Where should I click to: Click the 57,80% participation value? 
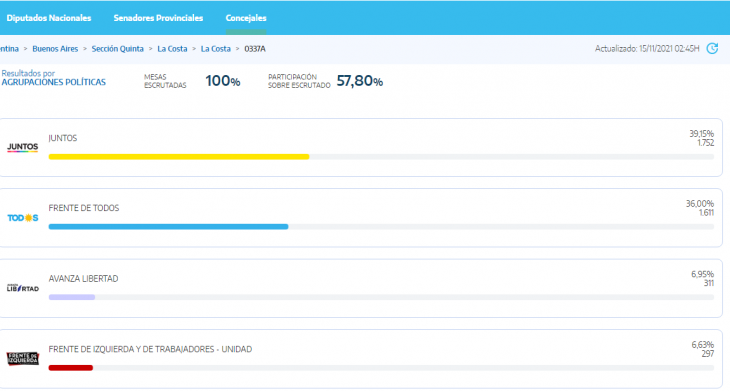pos(359,81)
